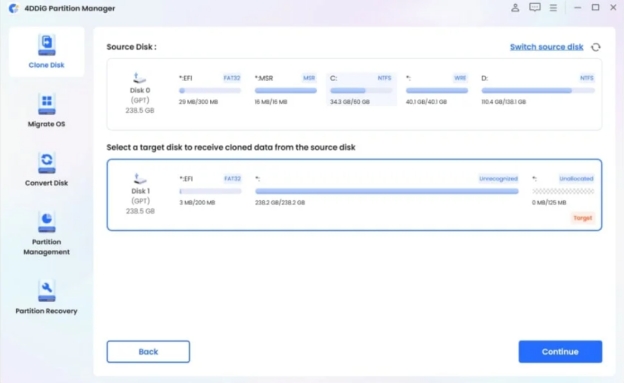The width and height of the screenshot is (624, 383).
Task: Click the NTFS label of the D: partition
Action: click(587, 78)
